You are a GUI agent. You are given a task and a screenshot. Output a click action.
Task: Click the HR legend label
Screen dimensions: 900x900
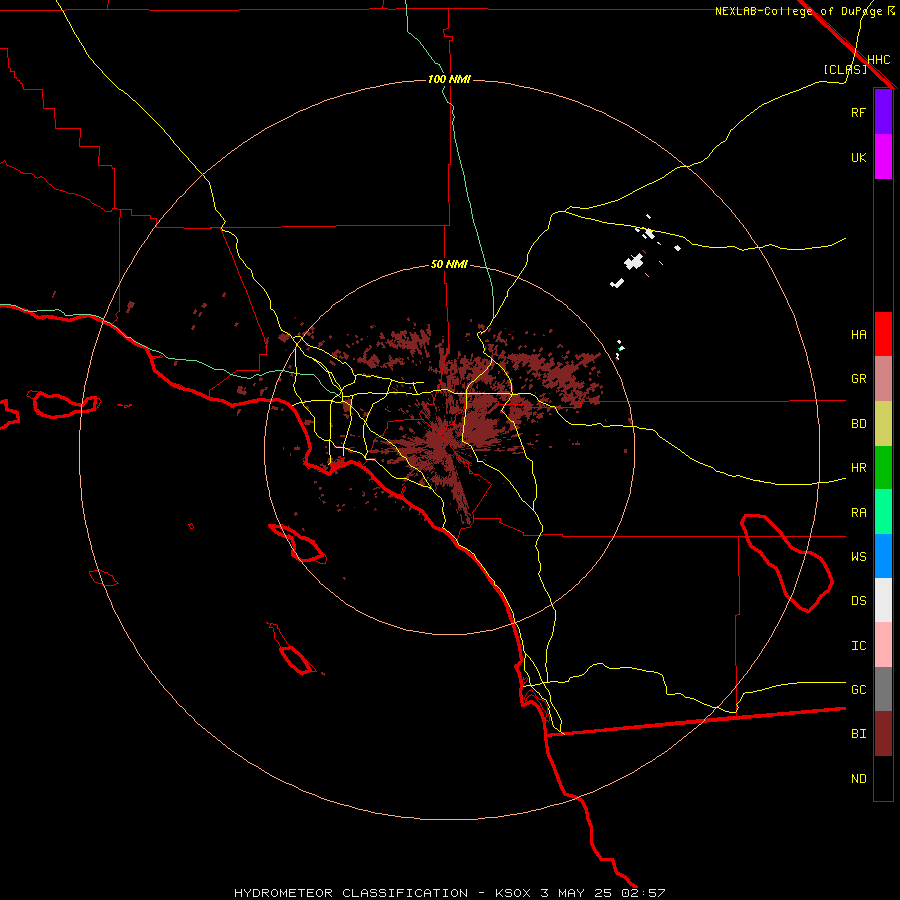(x=858, y=468)
